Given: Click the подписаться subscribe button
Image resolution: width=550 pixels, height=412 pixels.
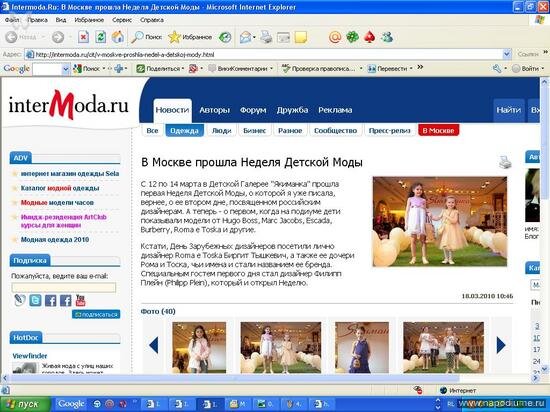Looking at the screenshot, I should pos(96,315).
